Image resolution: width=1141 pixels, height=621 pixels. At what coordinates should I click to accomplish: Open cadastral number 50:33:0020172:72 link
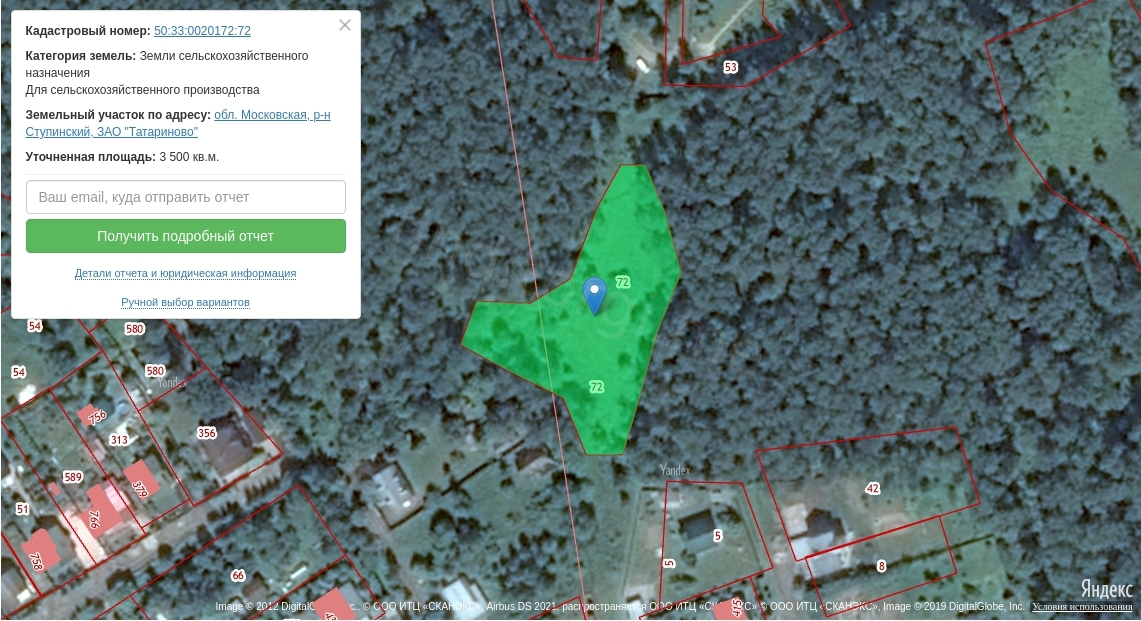click(202, 31)
